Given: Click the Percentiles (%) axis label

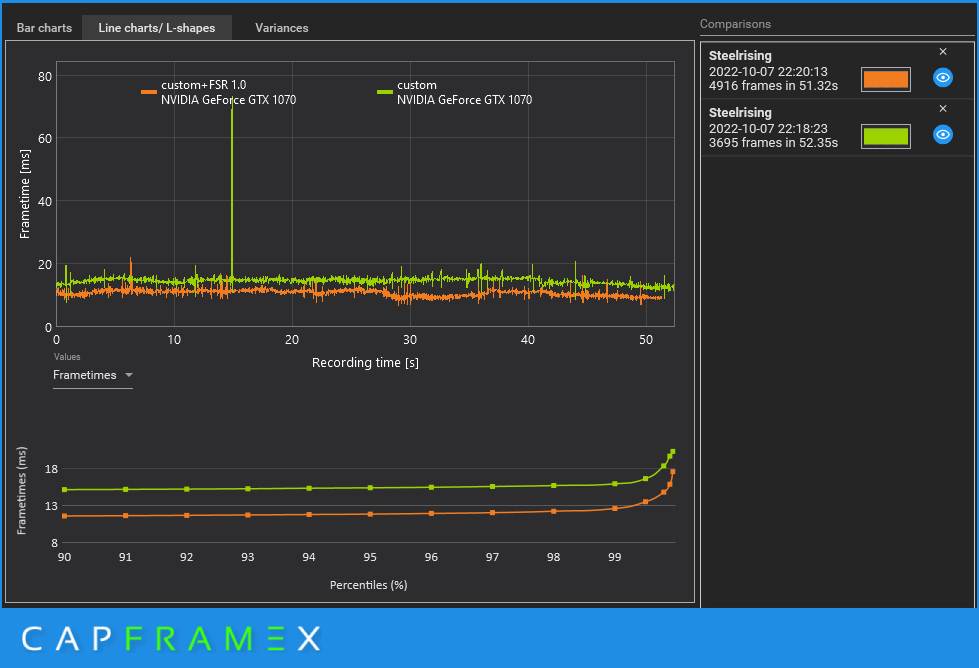Looking at the screenshot, I should pyautogui.click(x=368, y=585).
